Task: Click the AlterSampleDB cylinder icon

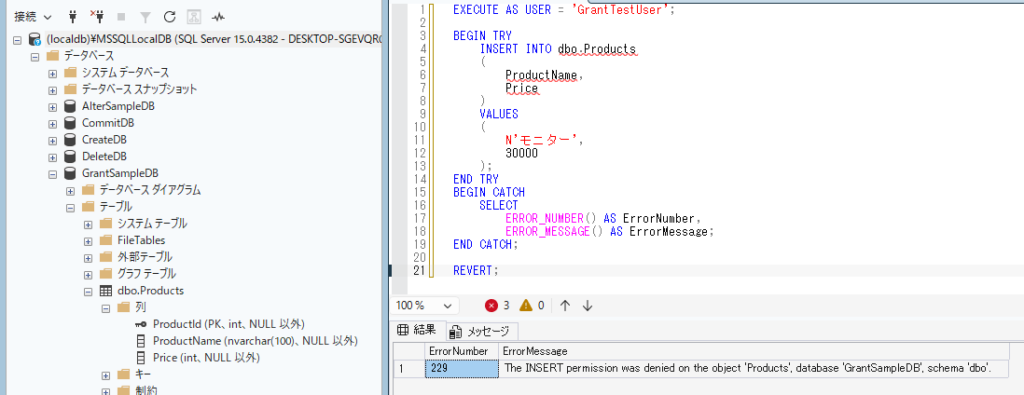Action: [x=70, y=106]
